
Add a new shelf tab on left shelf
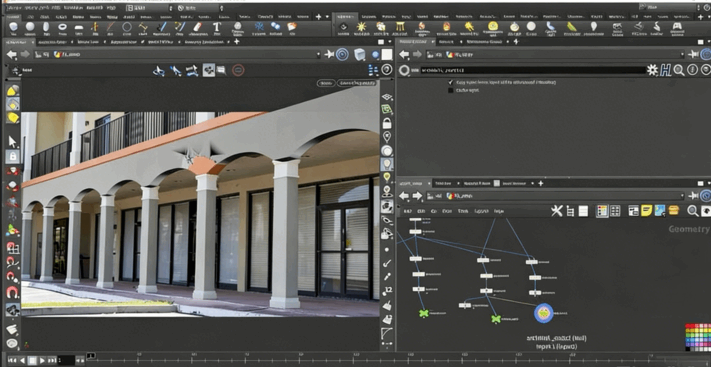click(x=318, y=17)
